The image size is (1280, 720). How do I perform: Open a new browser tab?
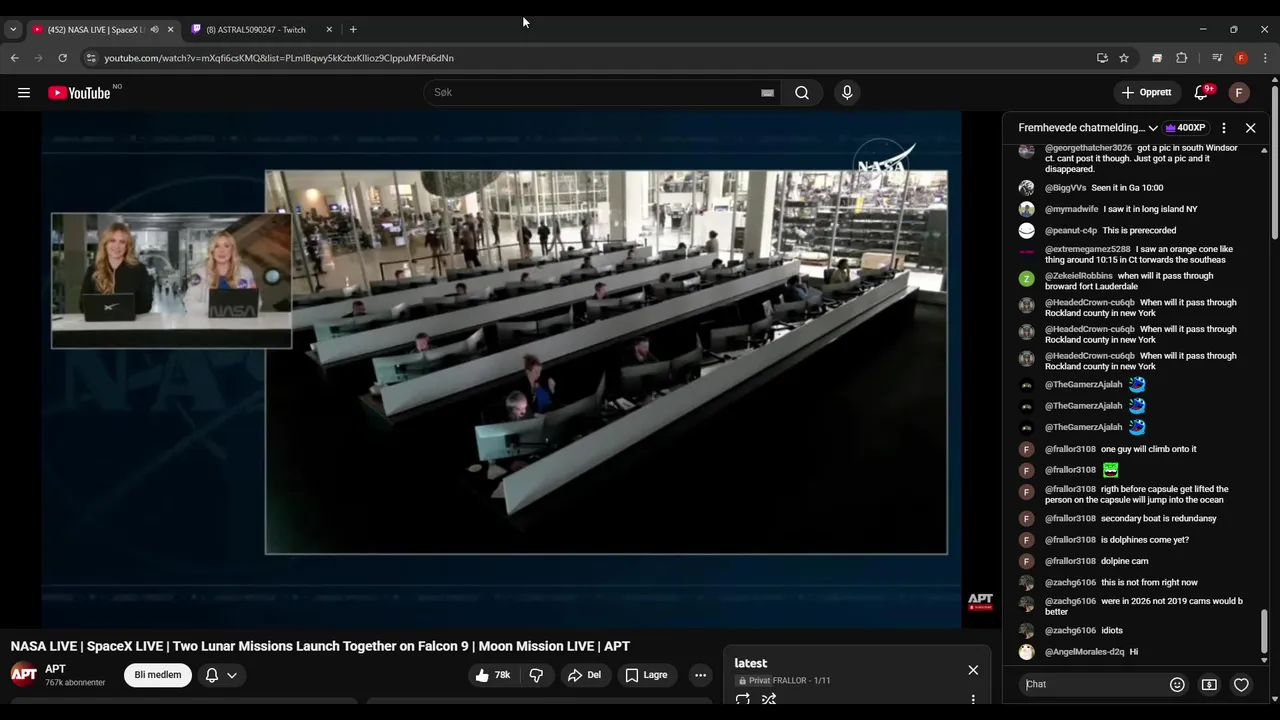(x=353, y=29)
